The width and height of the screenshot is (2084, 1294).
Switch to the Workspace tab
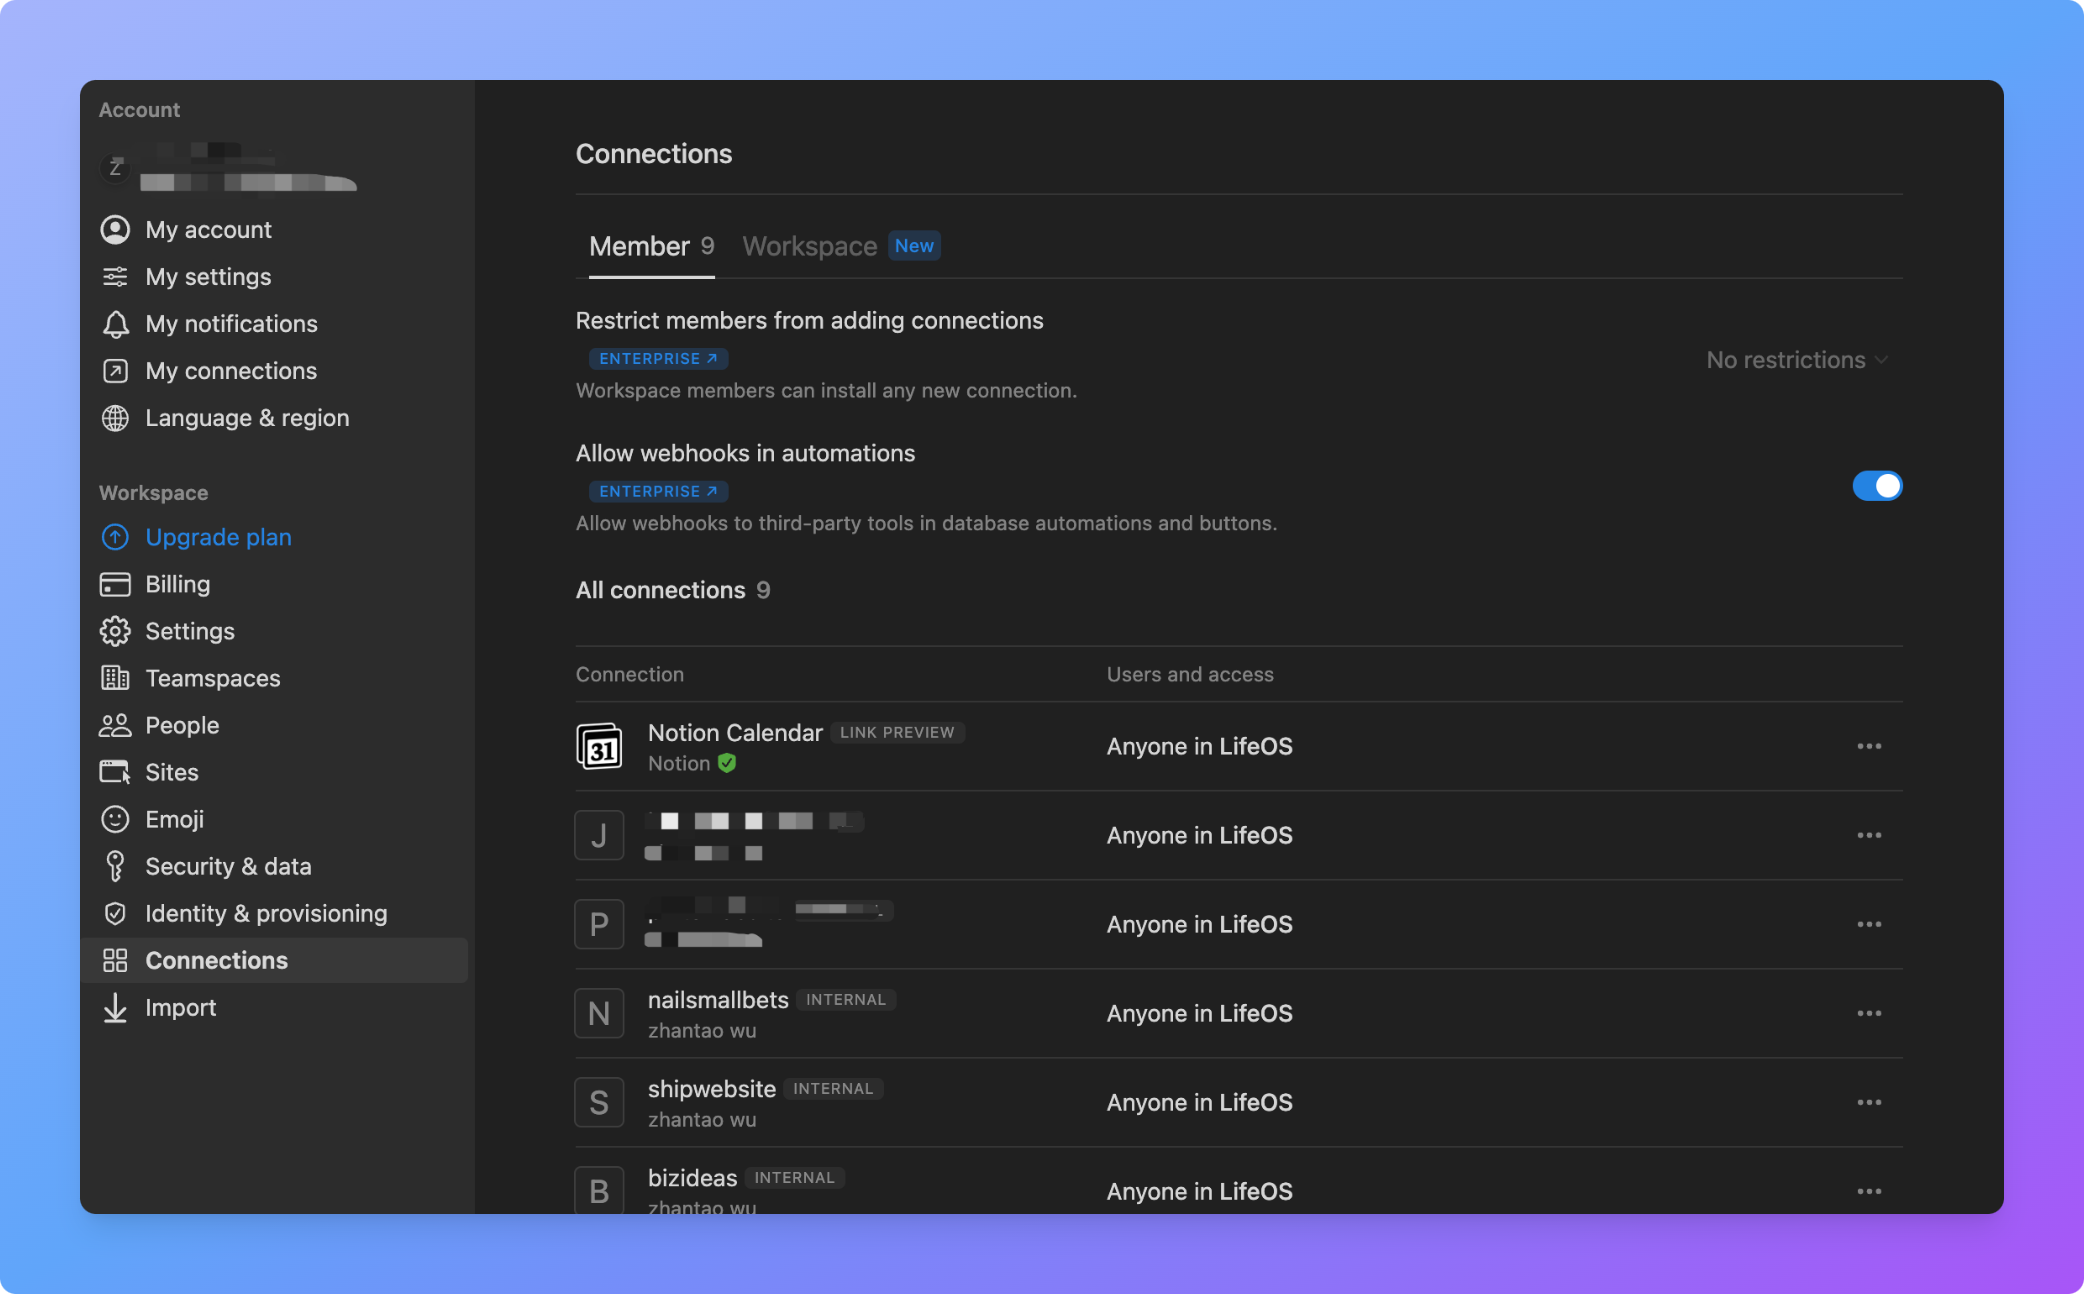tap(809, 246)
